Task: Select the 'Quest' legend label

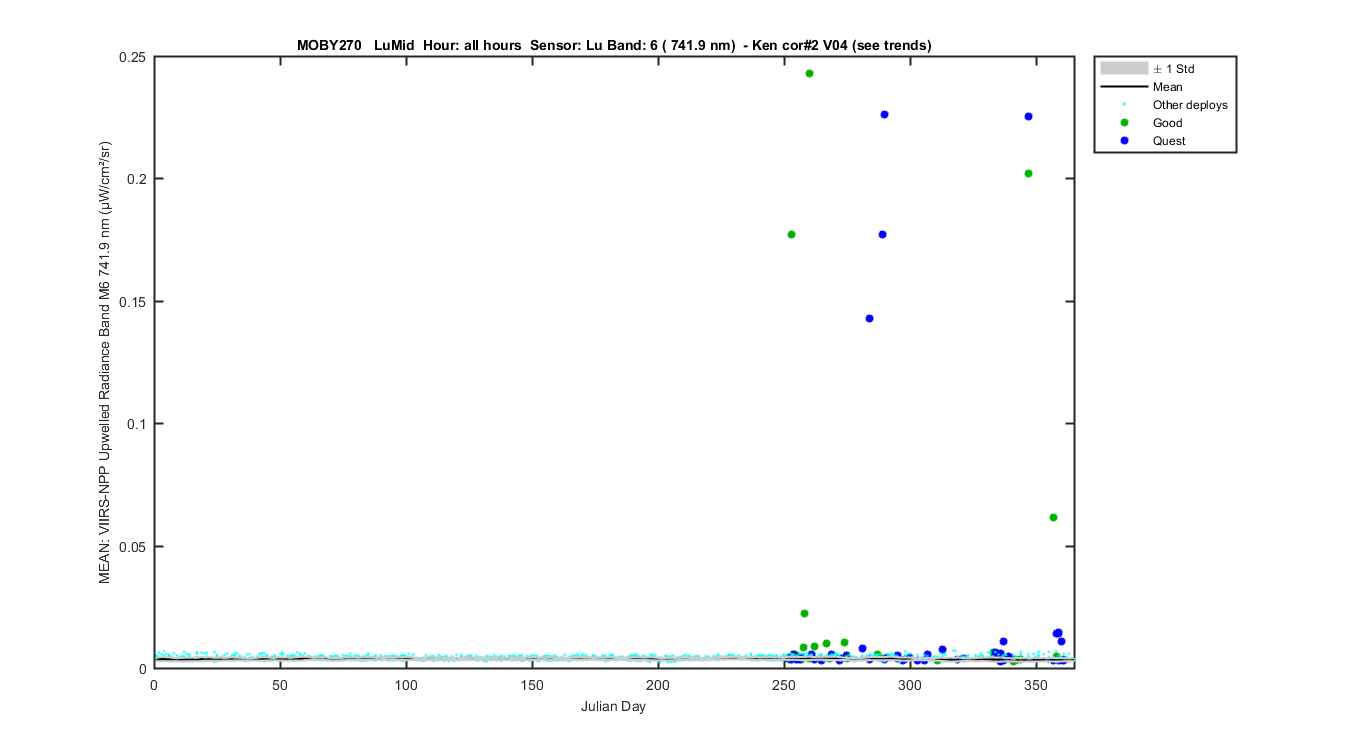Action: coord(1169,141)
